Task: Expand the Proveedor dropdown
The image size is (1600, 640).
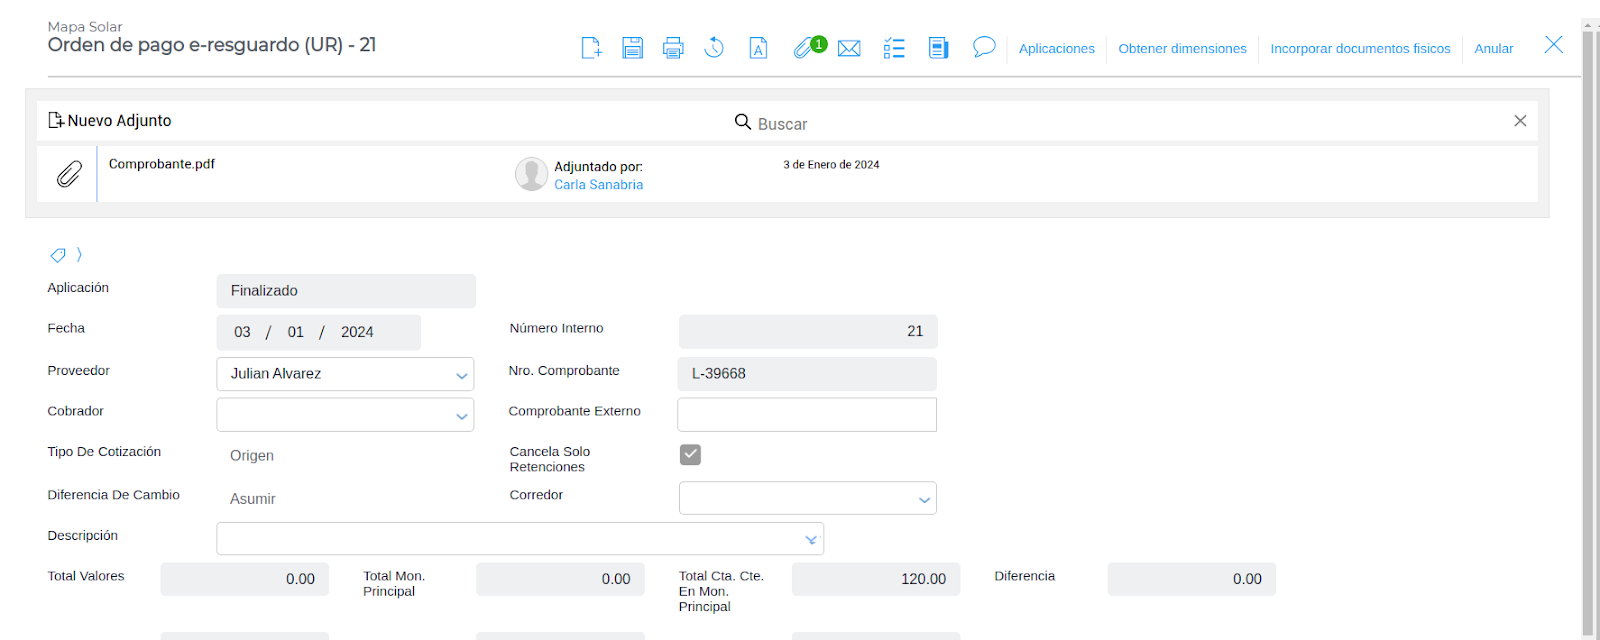Action: (x=461, y=375)
